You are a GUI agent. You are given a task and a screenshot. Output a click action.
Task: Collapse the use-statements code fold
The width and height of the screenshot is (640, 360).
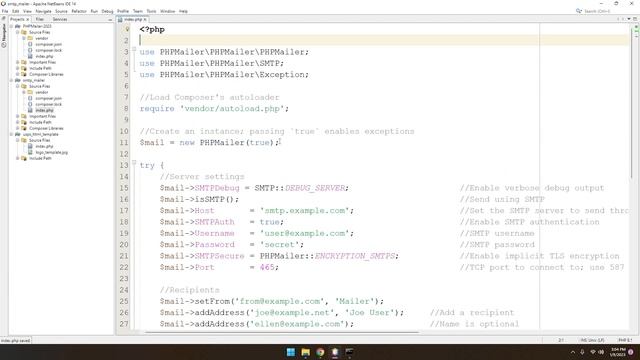(134, 49)
